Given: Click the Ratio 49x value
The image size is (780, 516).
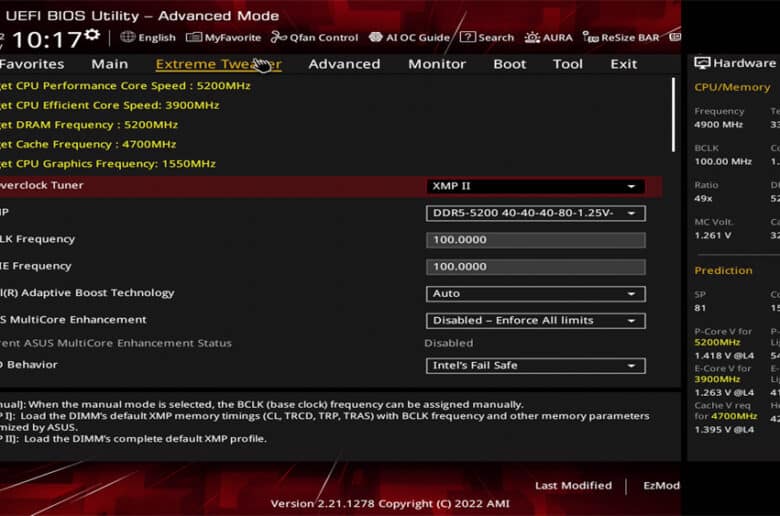Looking at the screenshot, I should (703, 199).
